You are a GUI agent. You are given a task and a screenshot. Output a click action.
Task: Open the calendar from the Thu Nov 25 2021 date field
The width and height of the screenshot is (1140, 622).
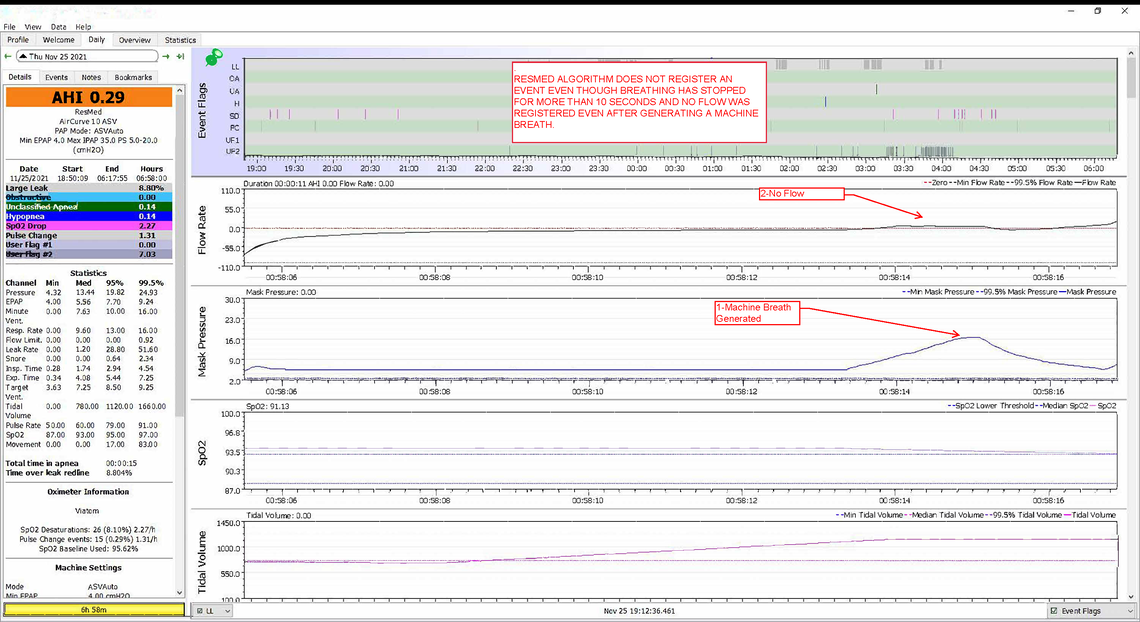coord(87,56)
